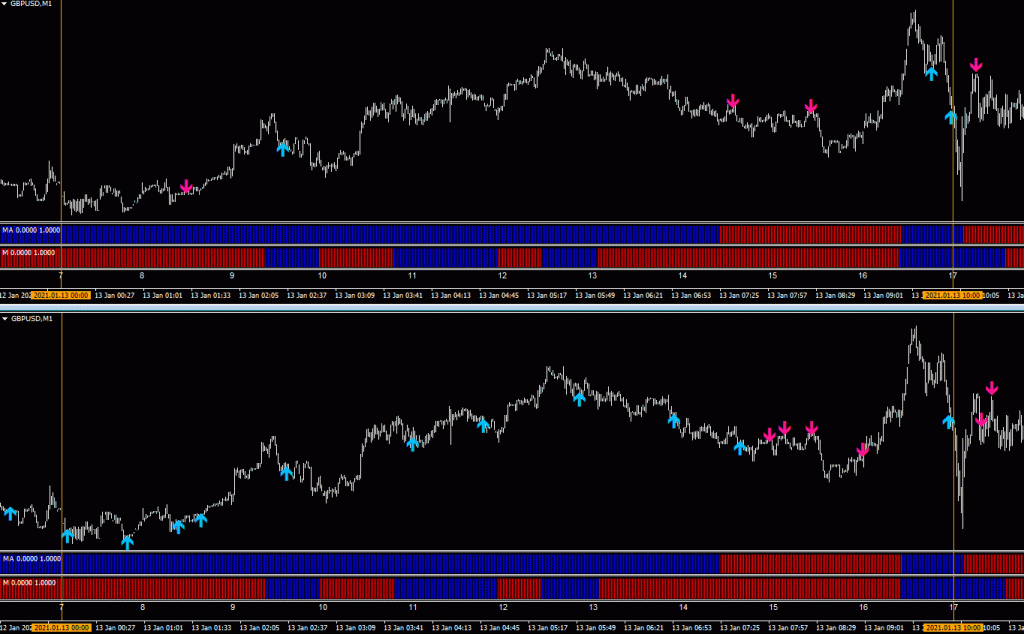Click lower chart session number 15

tap(773, 607)
